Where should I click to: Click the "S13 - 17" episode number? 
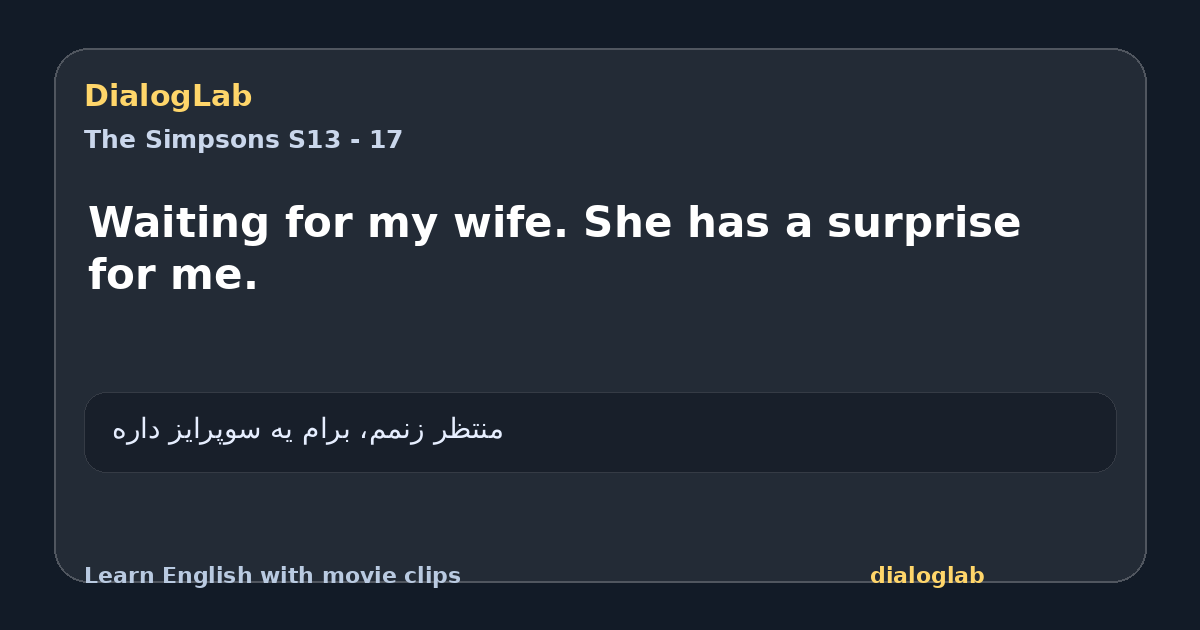346,140
